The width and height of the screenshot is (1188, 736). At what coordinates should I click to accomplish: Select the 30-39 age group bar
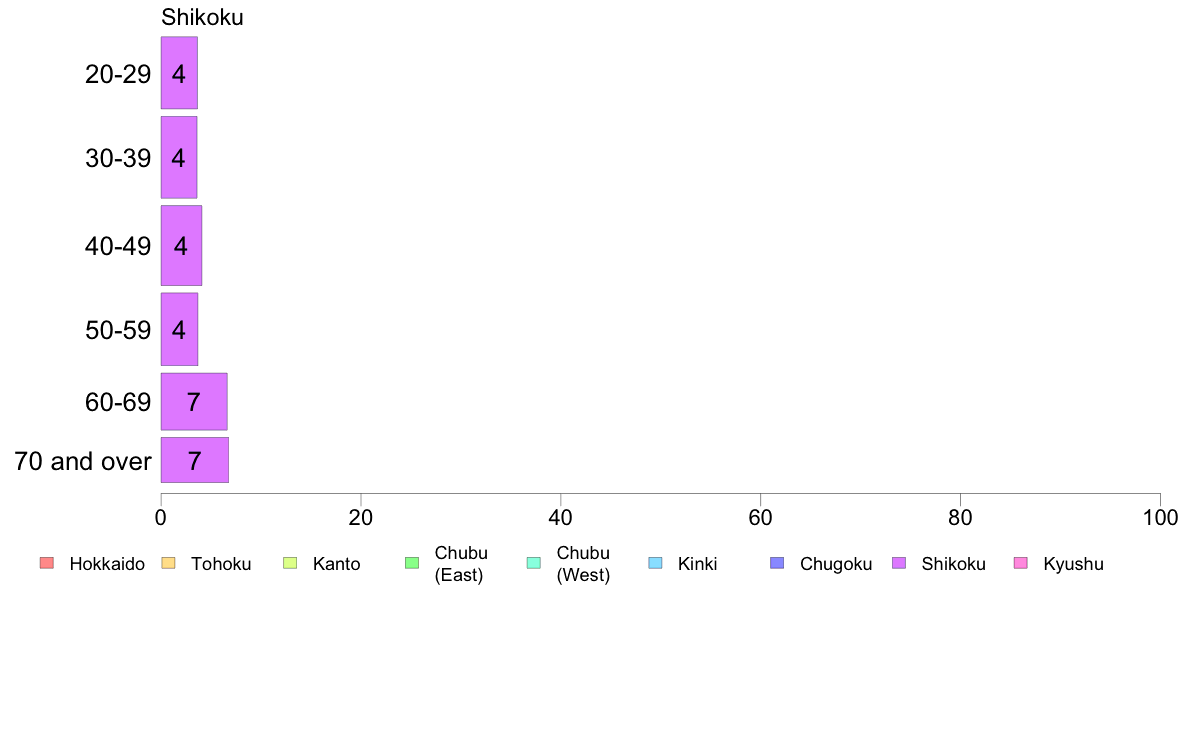[179, 158]
